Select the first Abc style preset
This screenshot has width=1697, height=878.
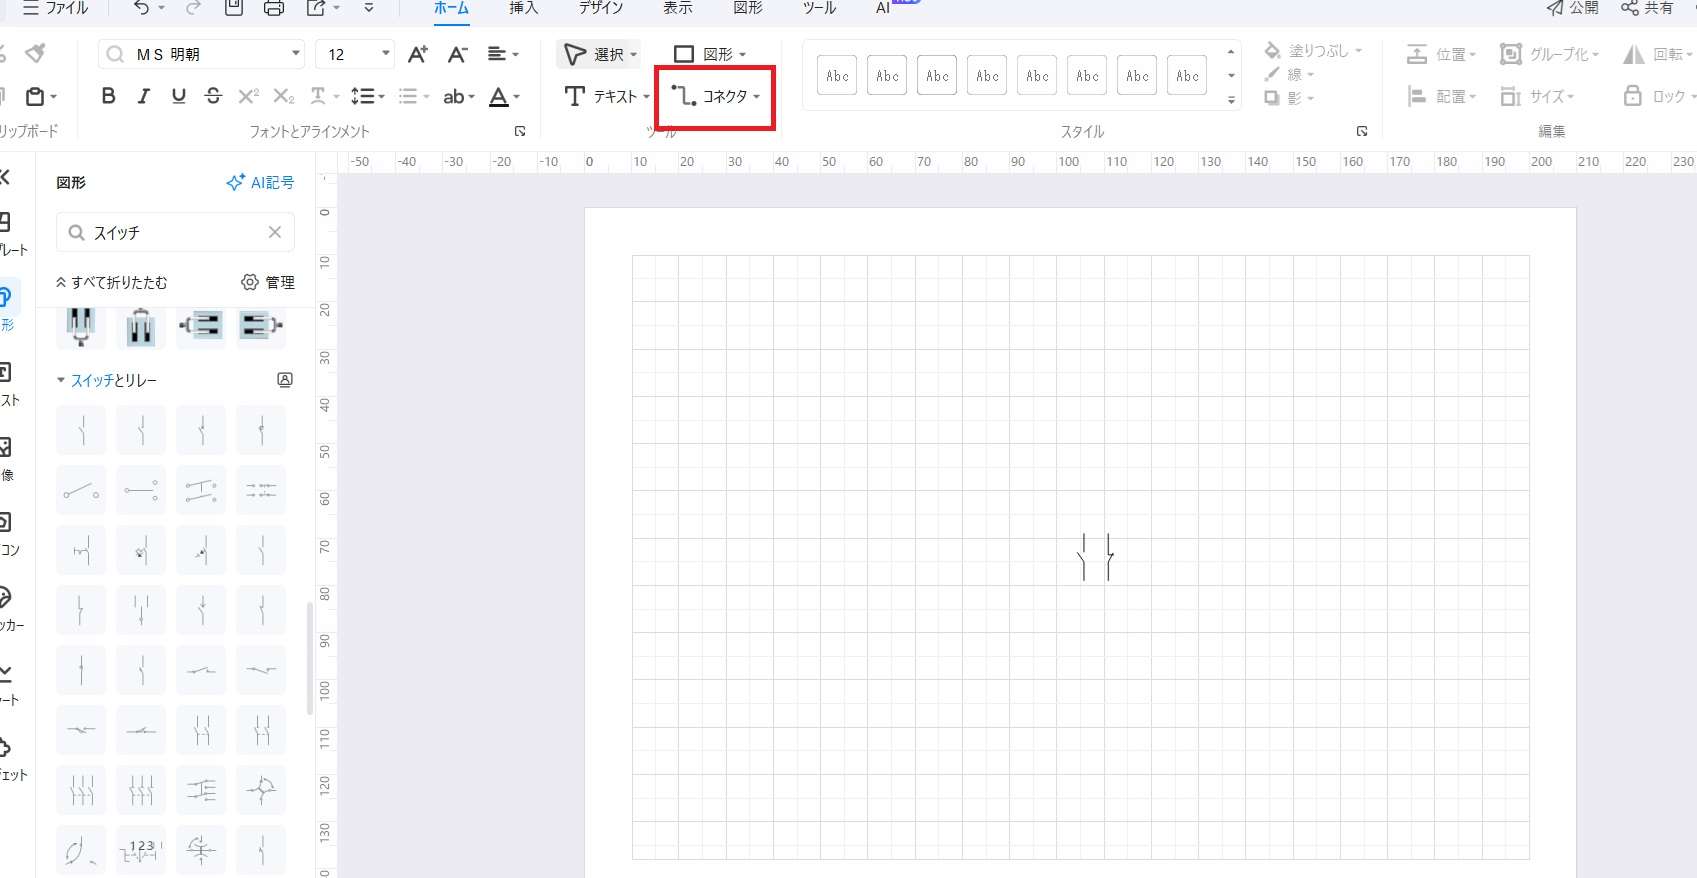pos(837,75)
